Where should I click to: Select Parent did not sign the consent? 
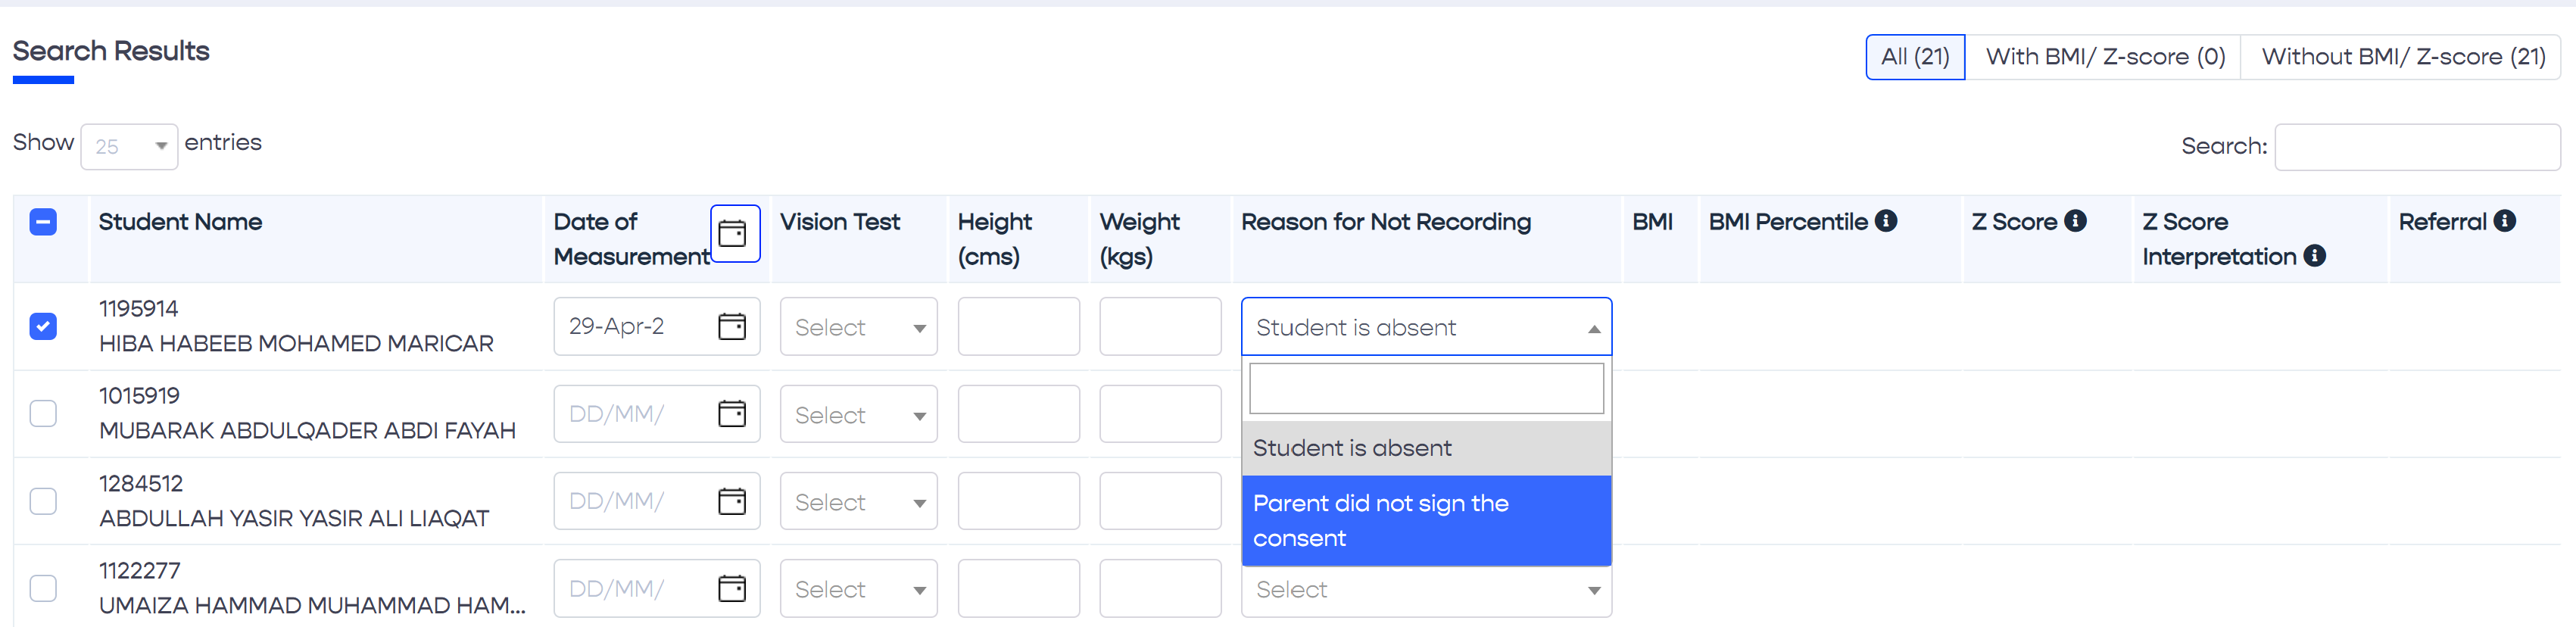click(x=1425, y=520)
